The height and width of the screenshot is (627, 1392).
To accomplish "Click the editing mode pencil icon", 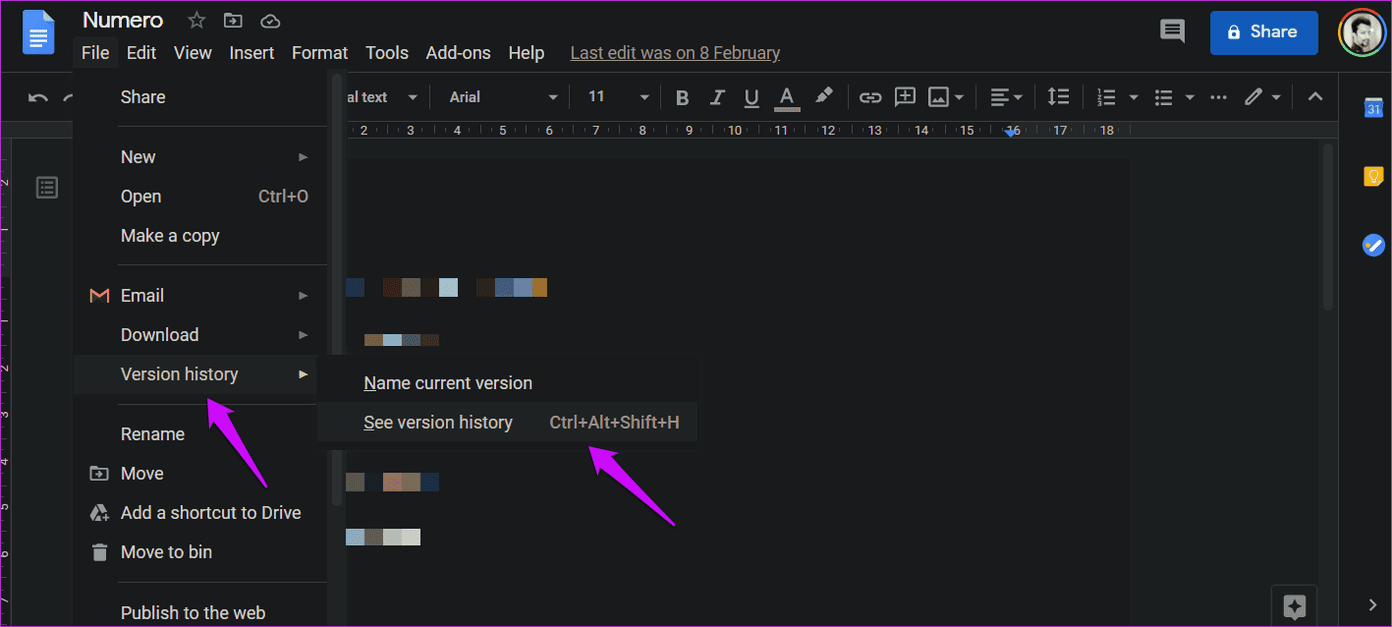I will 1253,97.
